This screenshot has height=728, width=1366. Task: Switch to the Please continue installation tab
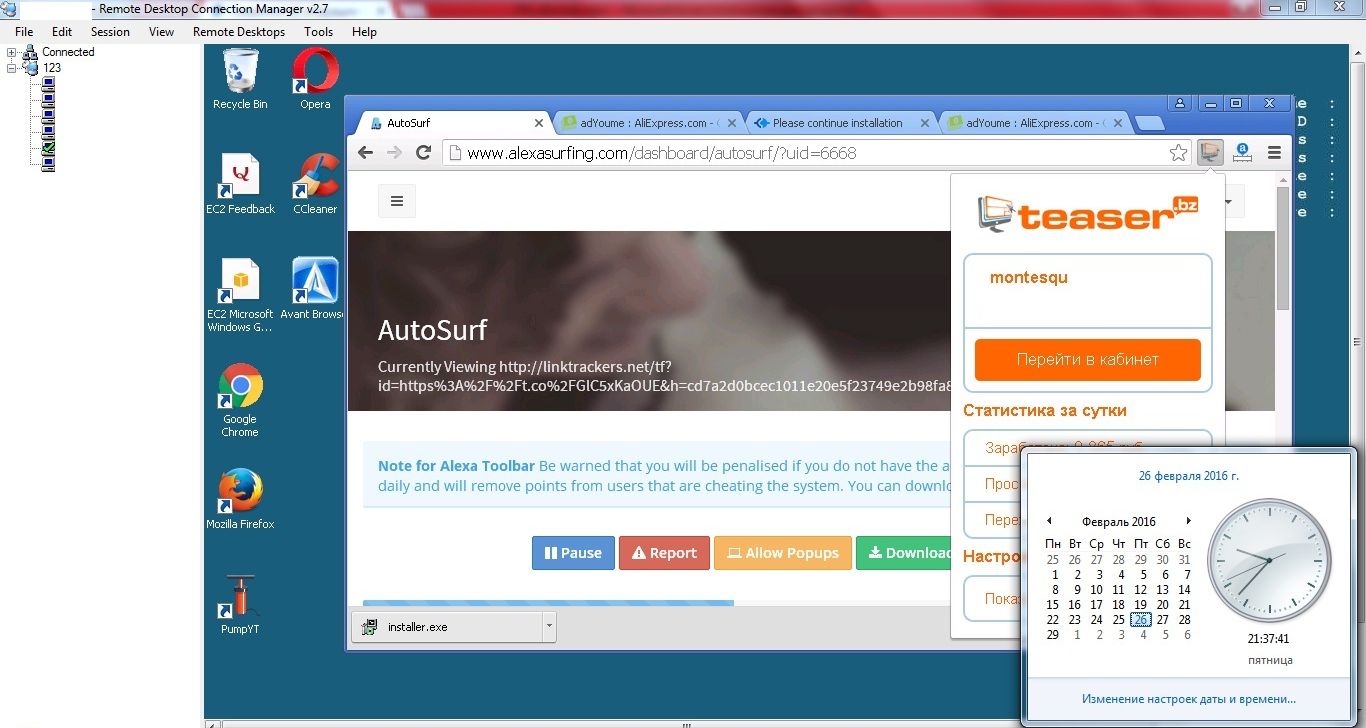(836, 123)
